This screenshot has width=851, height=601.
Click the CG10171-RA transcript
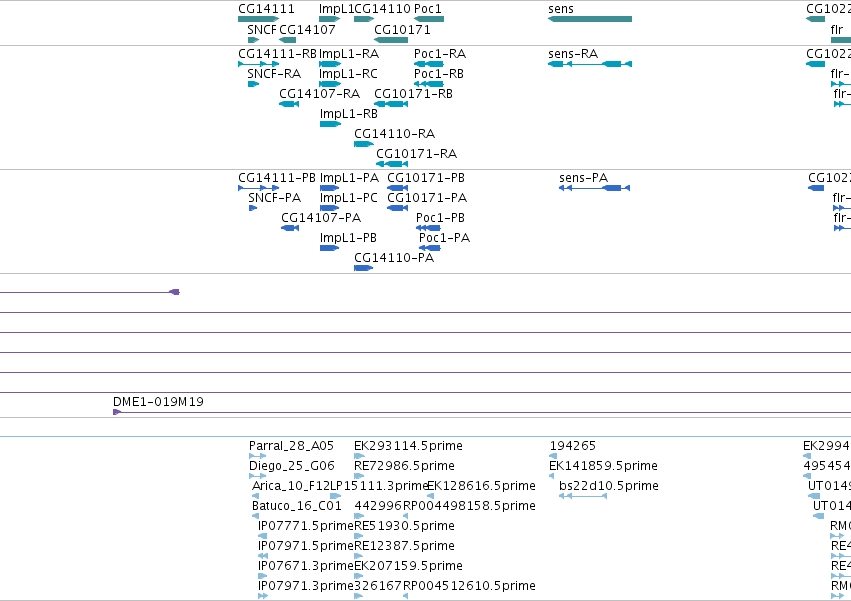(392, 165)
